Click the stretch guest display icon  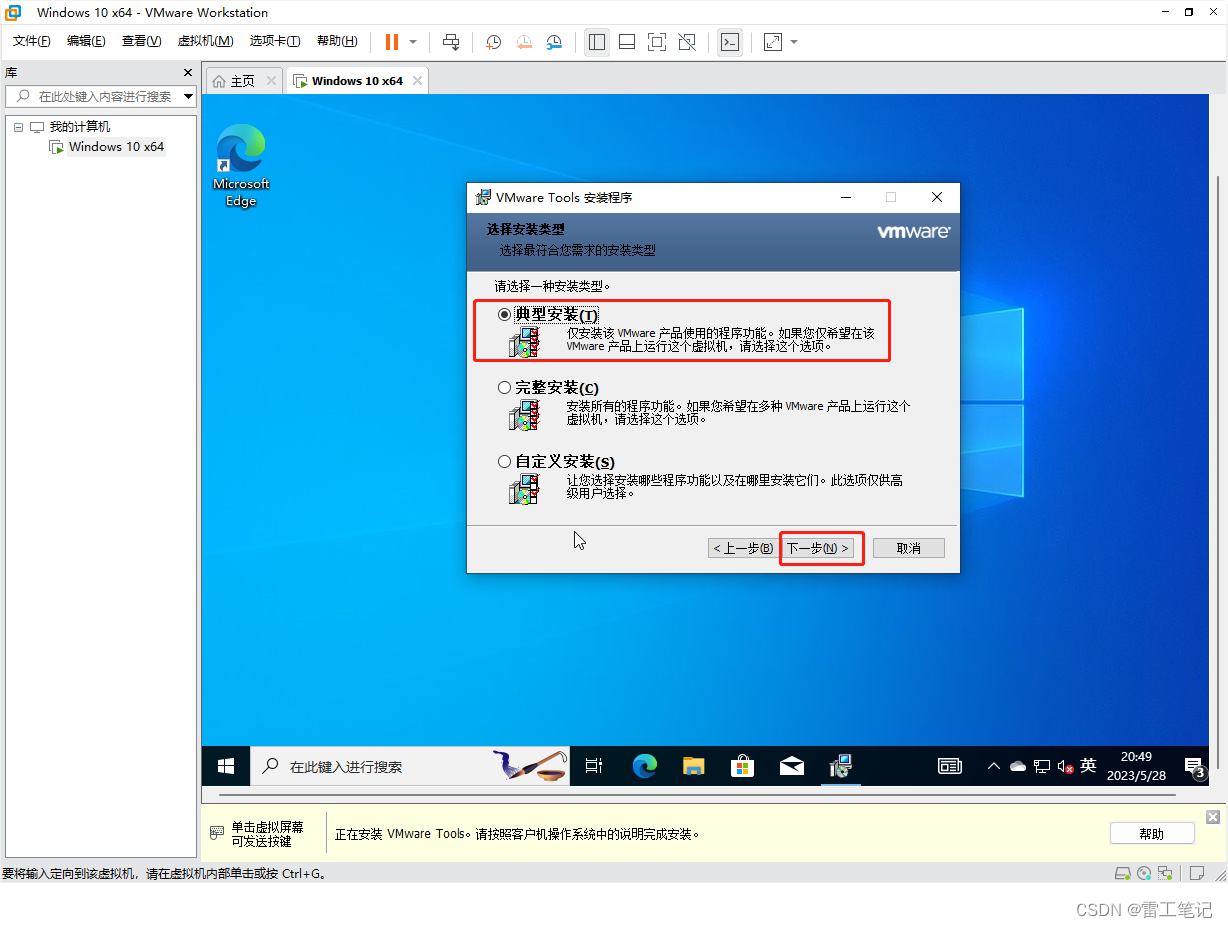[773, 42]
